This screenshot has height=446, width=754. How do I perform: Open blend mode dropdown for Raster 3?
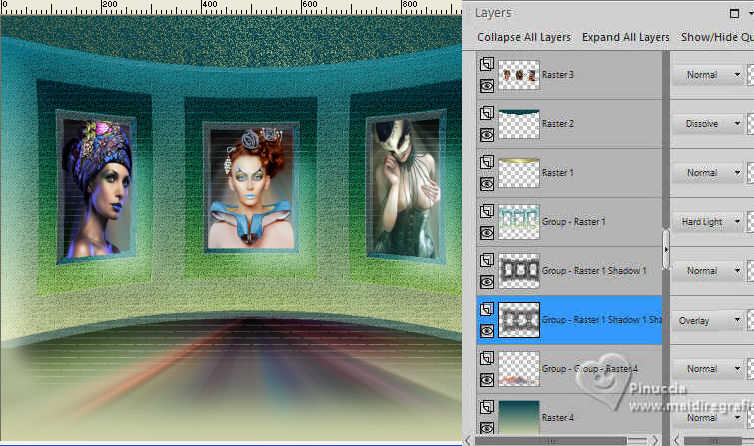(x=707, y=75)
